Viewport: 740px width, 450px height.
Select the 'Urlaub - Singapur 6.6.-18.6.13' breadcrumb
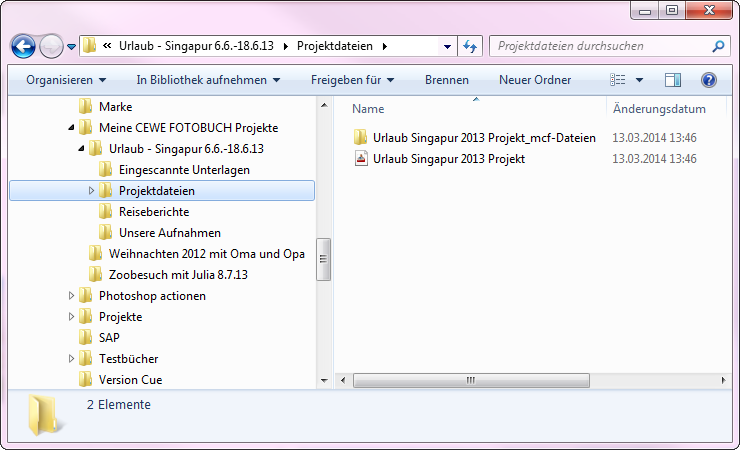(x=196, y=46)
